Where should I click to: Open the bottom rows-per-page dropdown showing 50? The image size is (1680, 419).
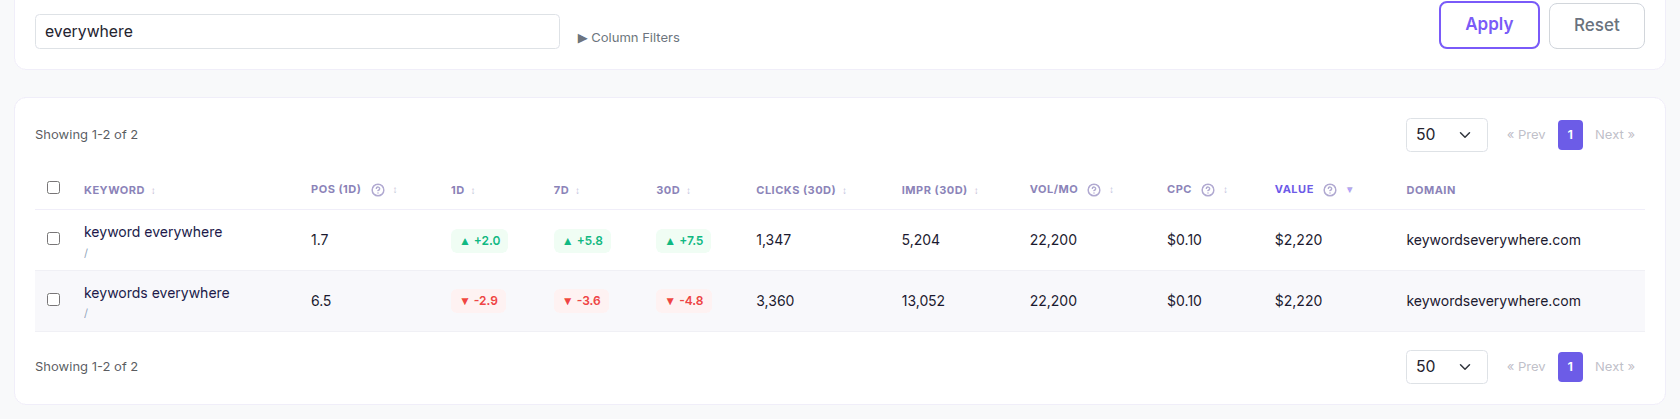[1446, 367]
